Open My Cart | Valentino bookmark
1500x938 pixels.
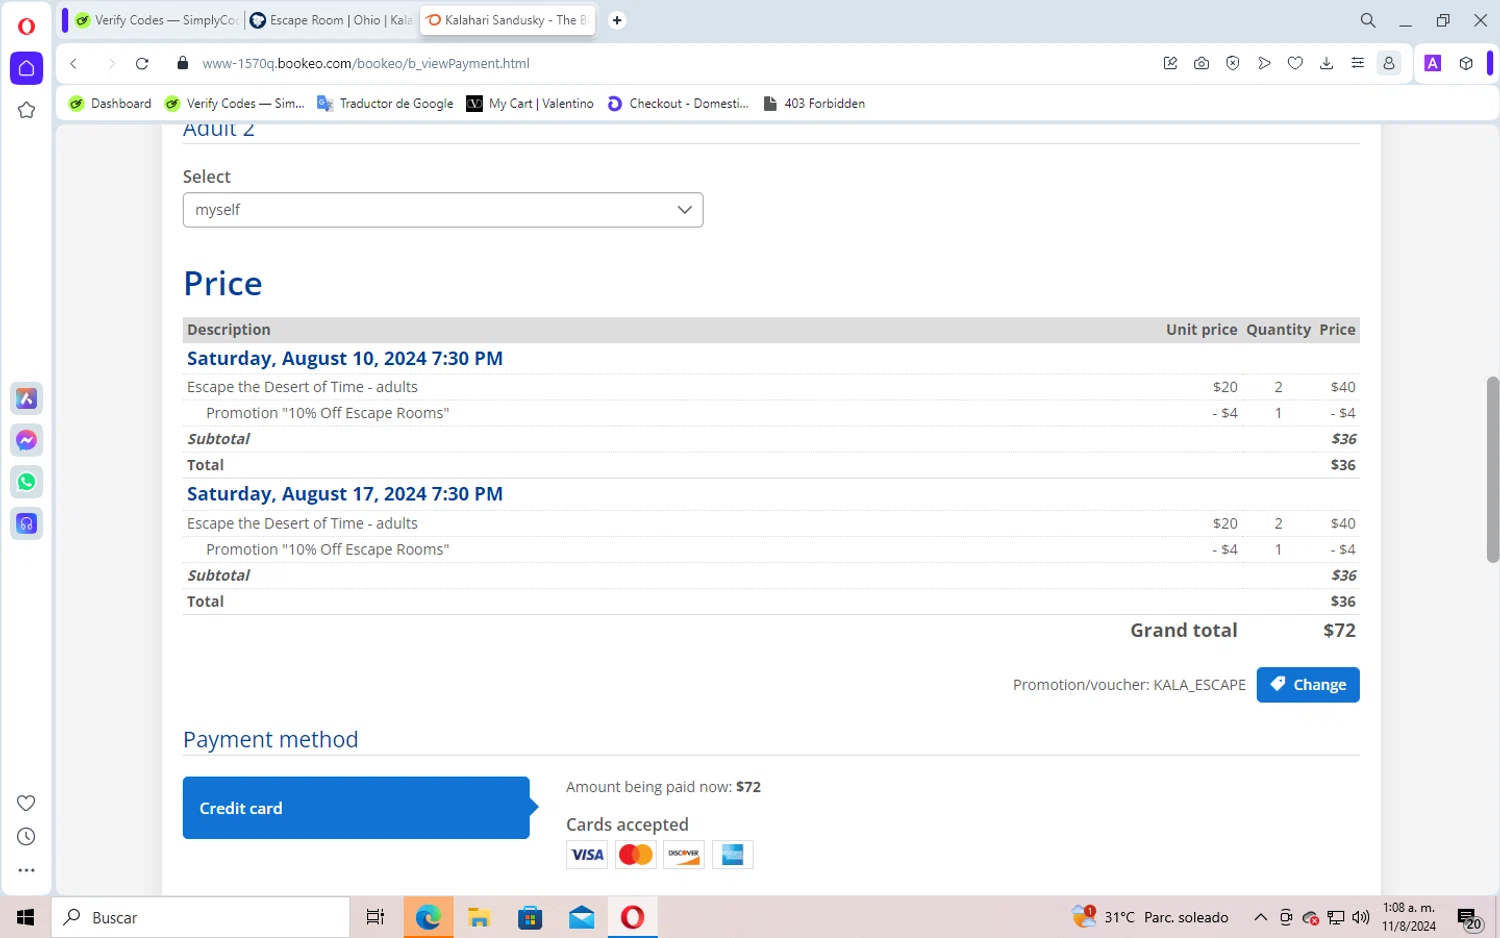pos(530,103)
